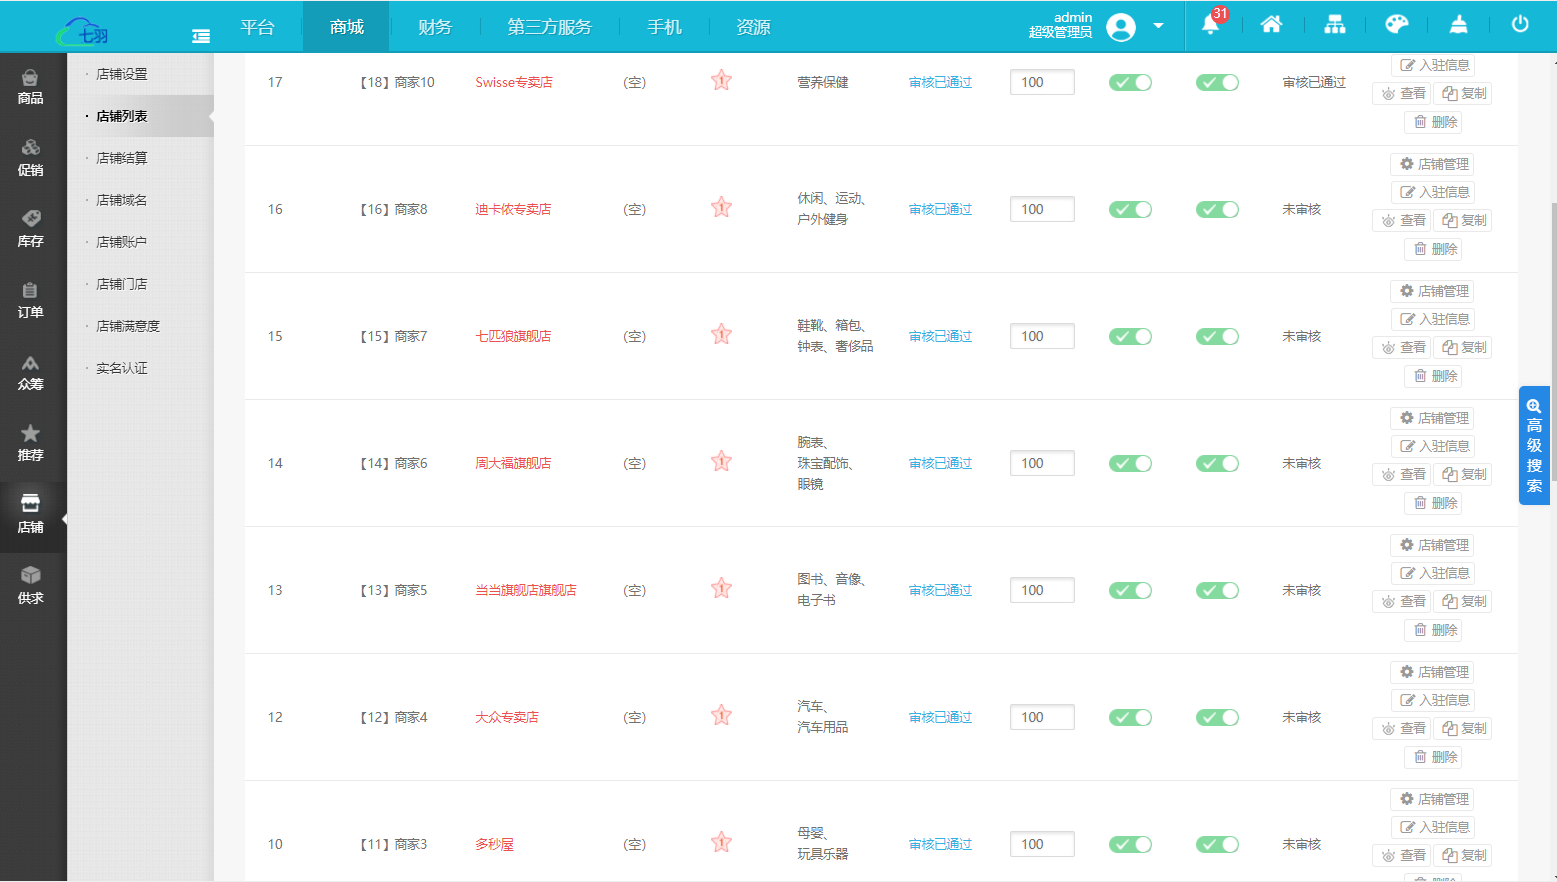Open the 订单 sidebar section
The height and width of the screenshot is (882, 1557).
tap(31, 300)
